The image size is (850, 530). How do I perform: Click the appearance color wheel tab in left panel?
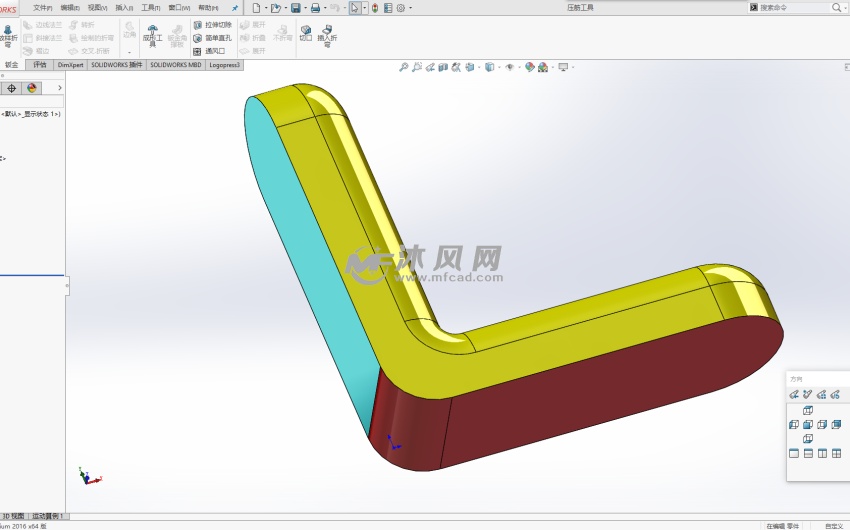tap(32, 88)
